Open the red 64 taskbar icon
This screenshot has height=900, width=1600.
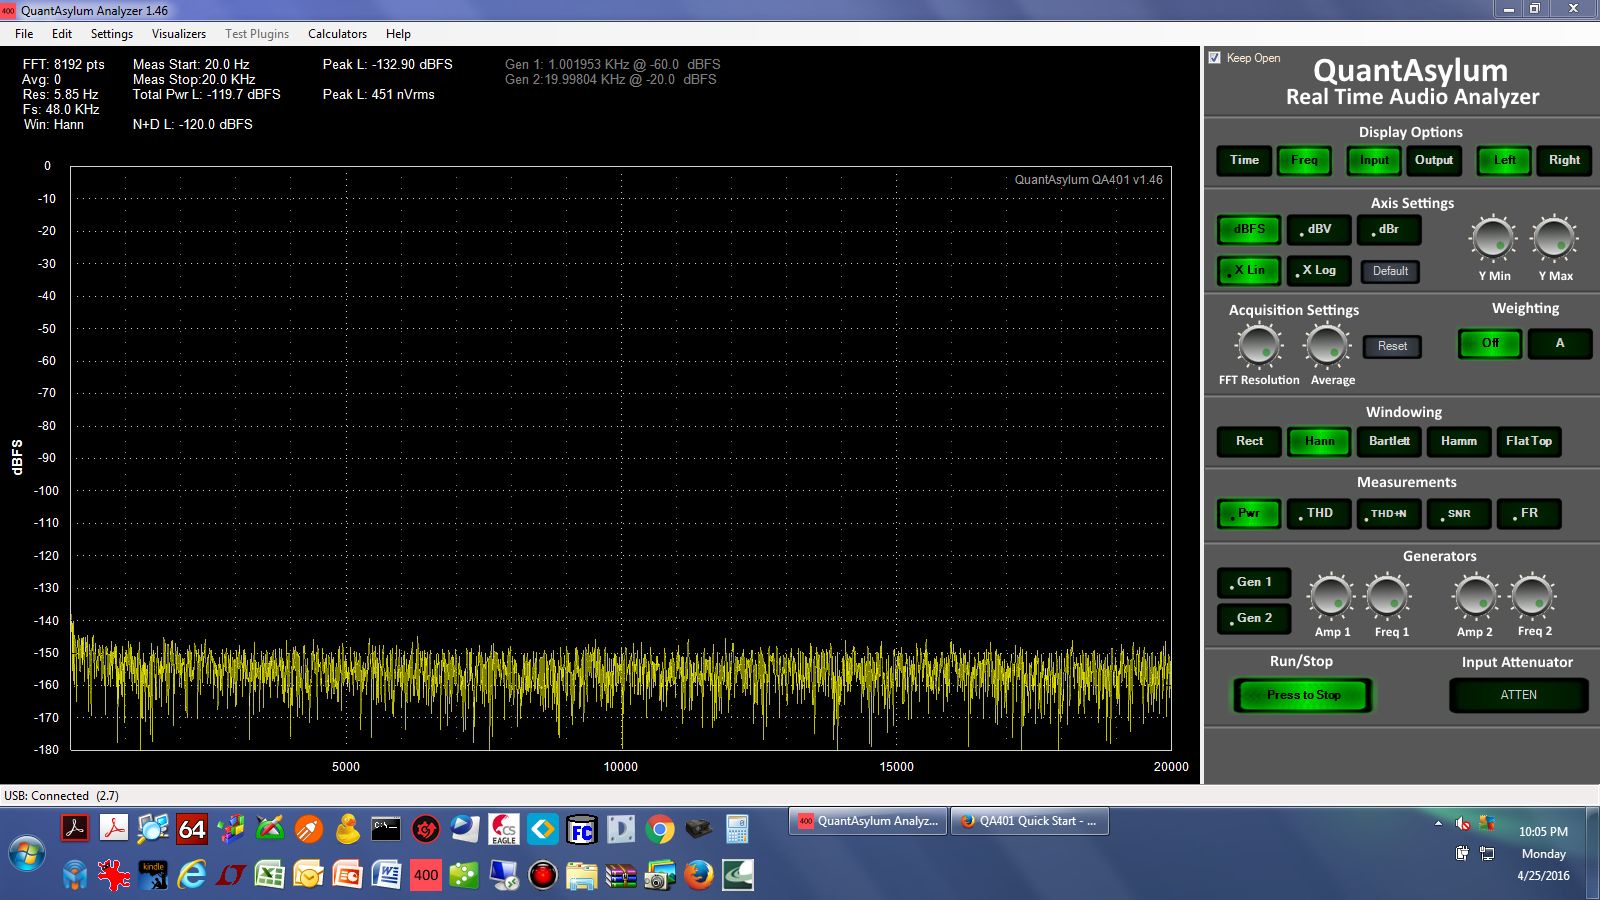pyautogui.click(x=192, y=829)
